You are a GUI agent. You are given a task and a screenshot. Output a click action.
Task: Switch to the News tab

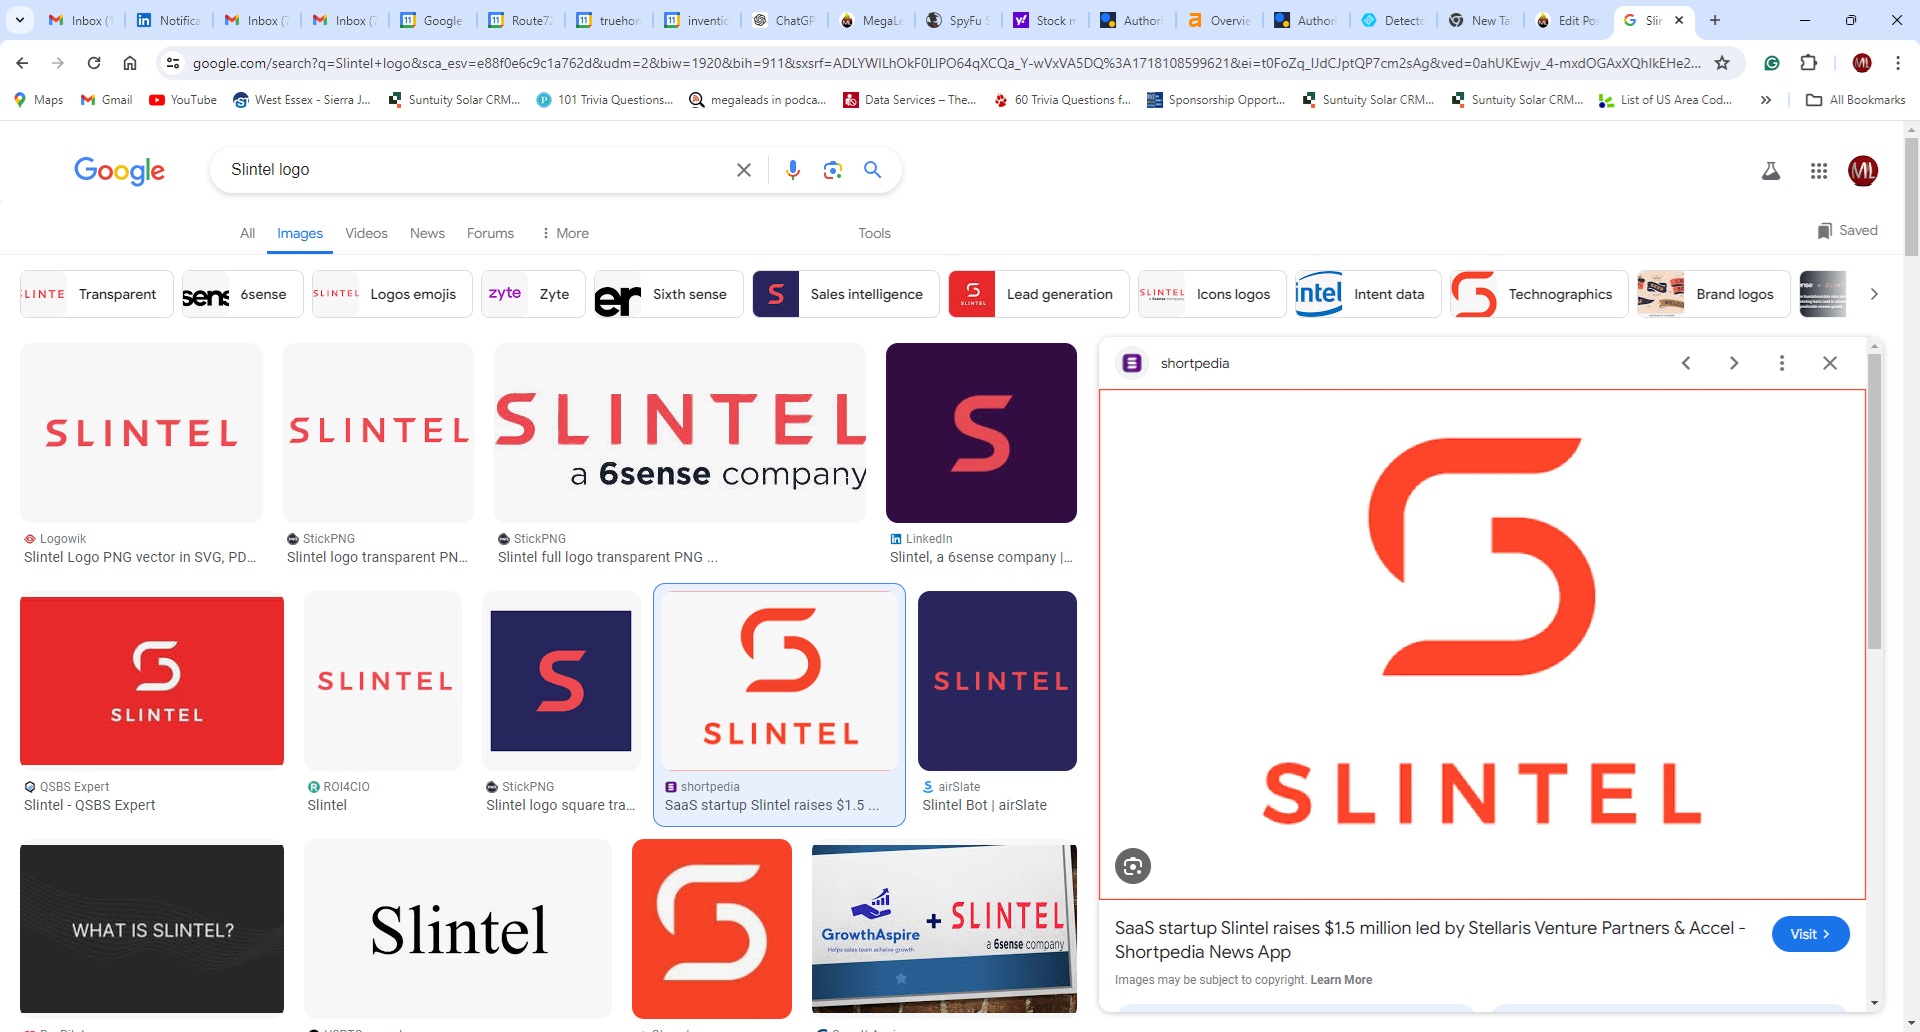click(x=427, y=233)
